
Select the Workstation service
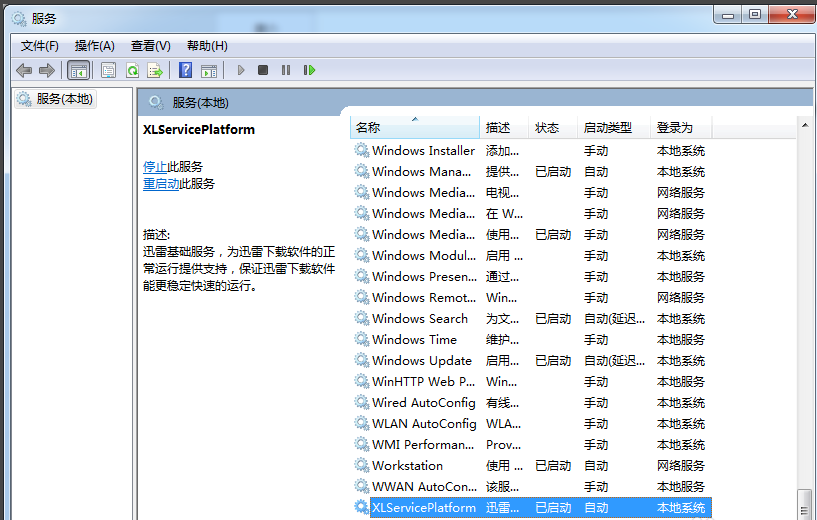531,465
